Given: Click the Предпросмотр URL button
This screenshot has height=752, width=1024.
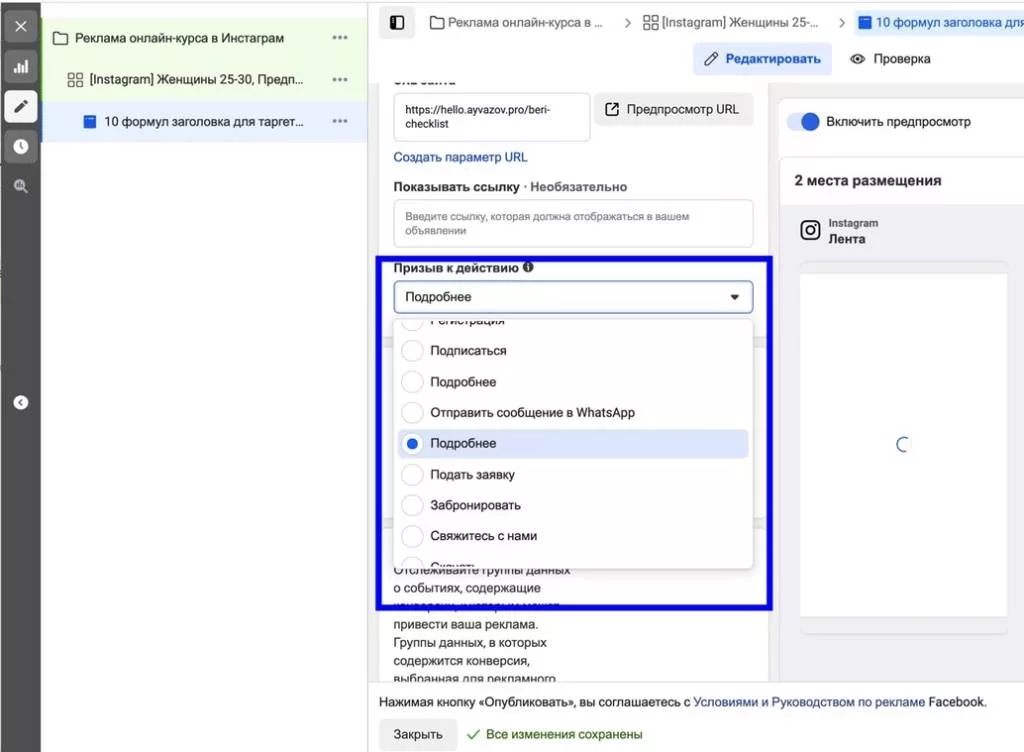Looking at the screenshot, I should click(673, 109).
